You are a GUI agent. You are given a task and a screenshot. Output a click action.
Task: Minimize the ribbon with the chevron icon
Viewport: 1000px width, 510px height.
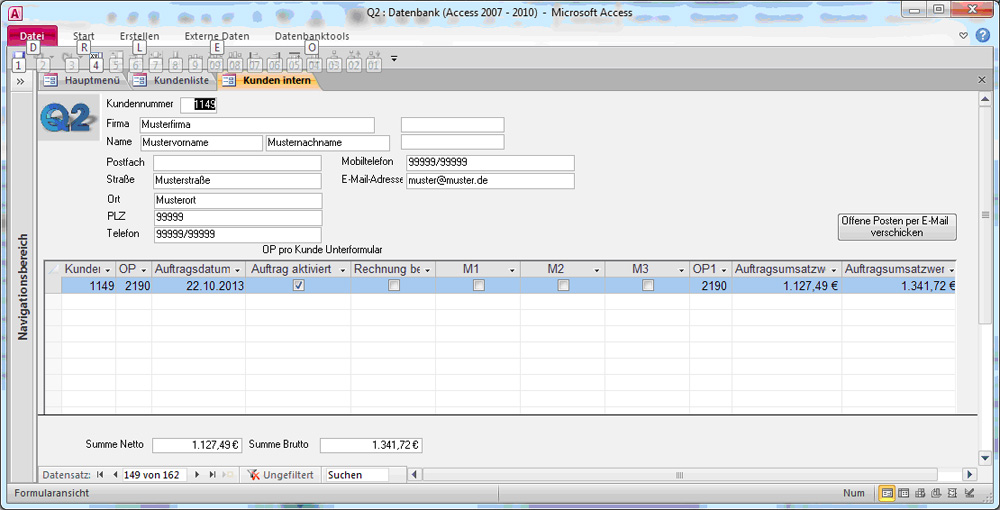964,36
